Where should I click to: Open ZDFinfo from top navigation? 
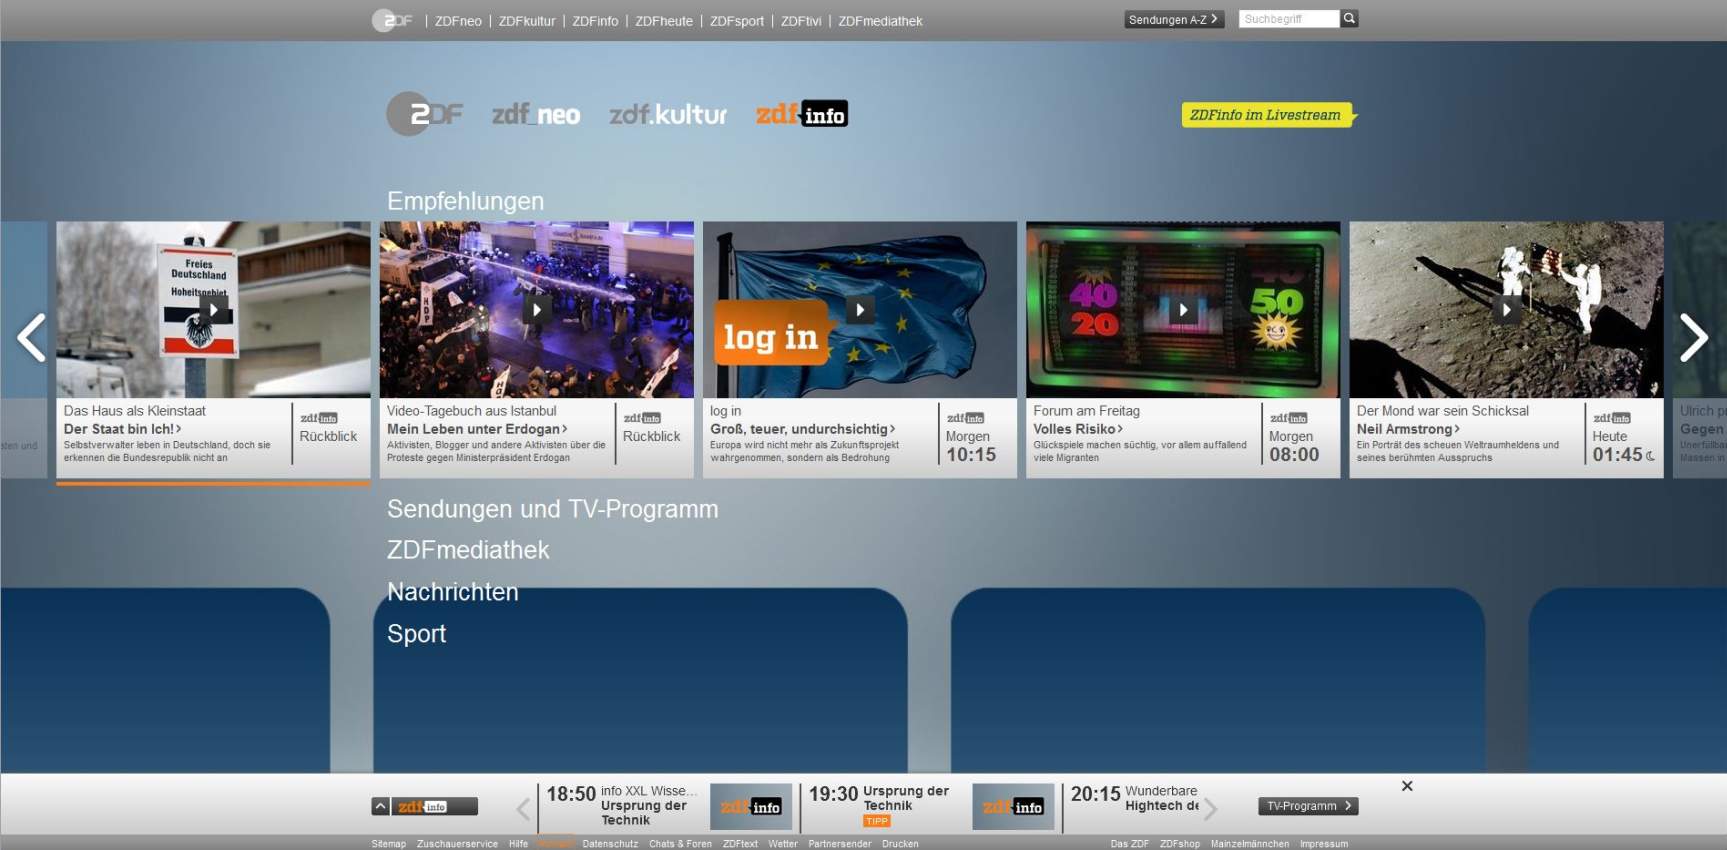point(595,21)
